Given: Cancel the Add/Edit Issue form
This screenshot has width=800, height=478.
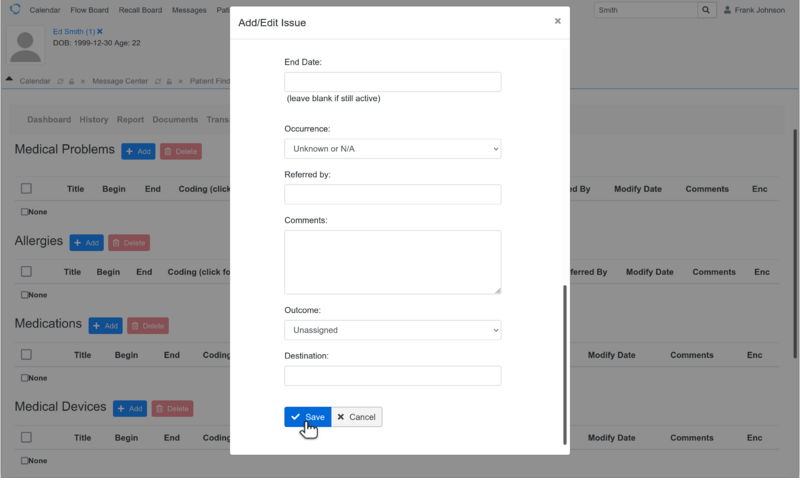Looking at the screenshot, I should click(x=356, y=417).
